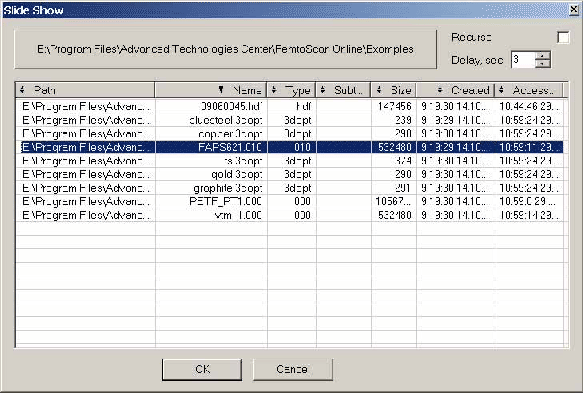
Task: Sort the list by Size column
Action: (x=393, y=90)
